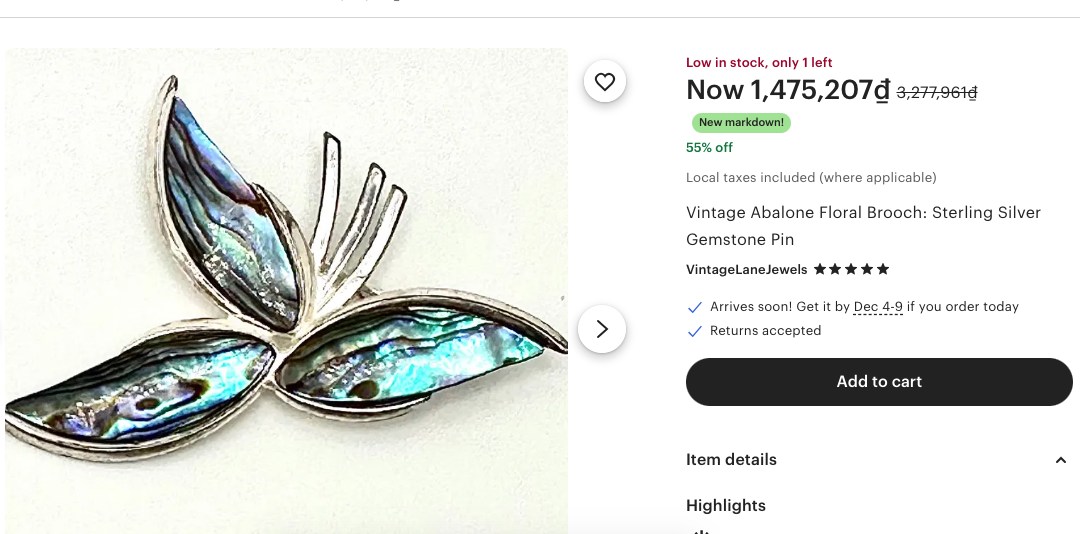This screenshot has height=534, width=1080.
Task: Click the Add to cart button
Action: click(x=879, y=382)
